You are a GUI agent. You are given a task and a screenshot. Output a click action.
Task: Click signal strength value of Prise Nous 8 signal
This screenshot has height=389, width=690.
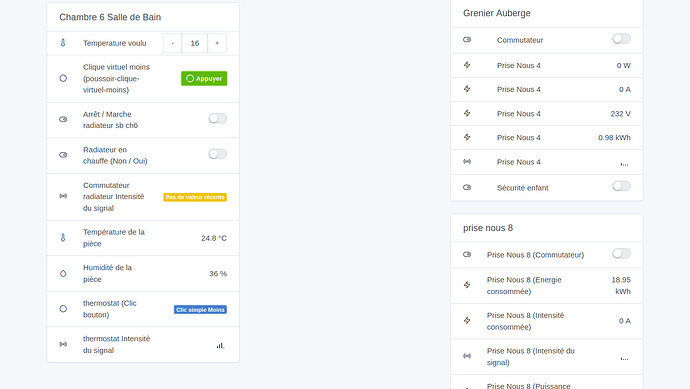tap(624, 358)
